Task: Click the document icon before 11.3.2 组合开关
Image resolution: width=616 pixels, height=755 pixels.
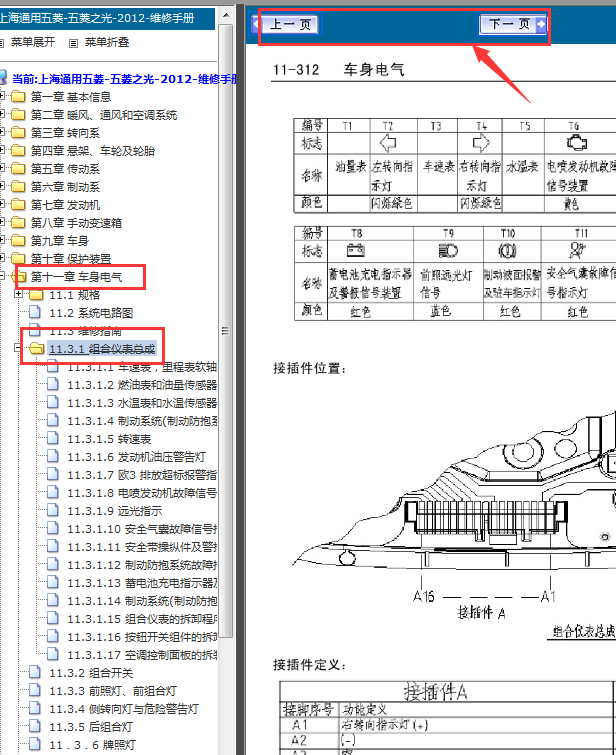Action: coord(36,673)
